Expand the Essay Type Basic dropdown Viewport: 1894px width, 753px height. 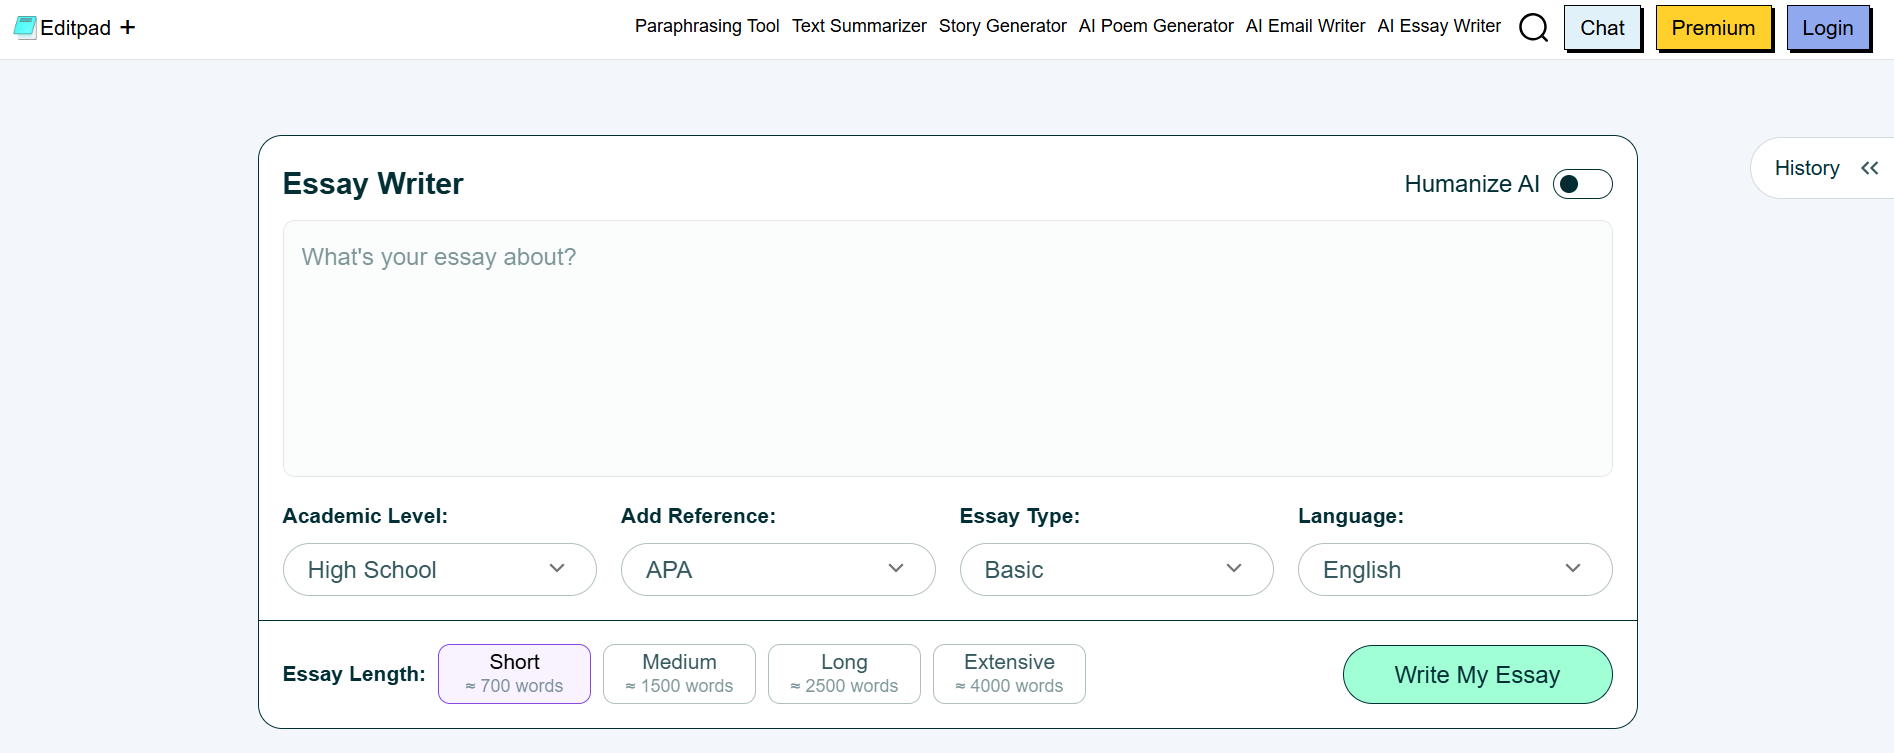tap(1116, 569)
